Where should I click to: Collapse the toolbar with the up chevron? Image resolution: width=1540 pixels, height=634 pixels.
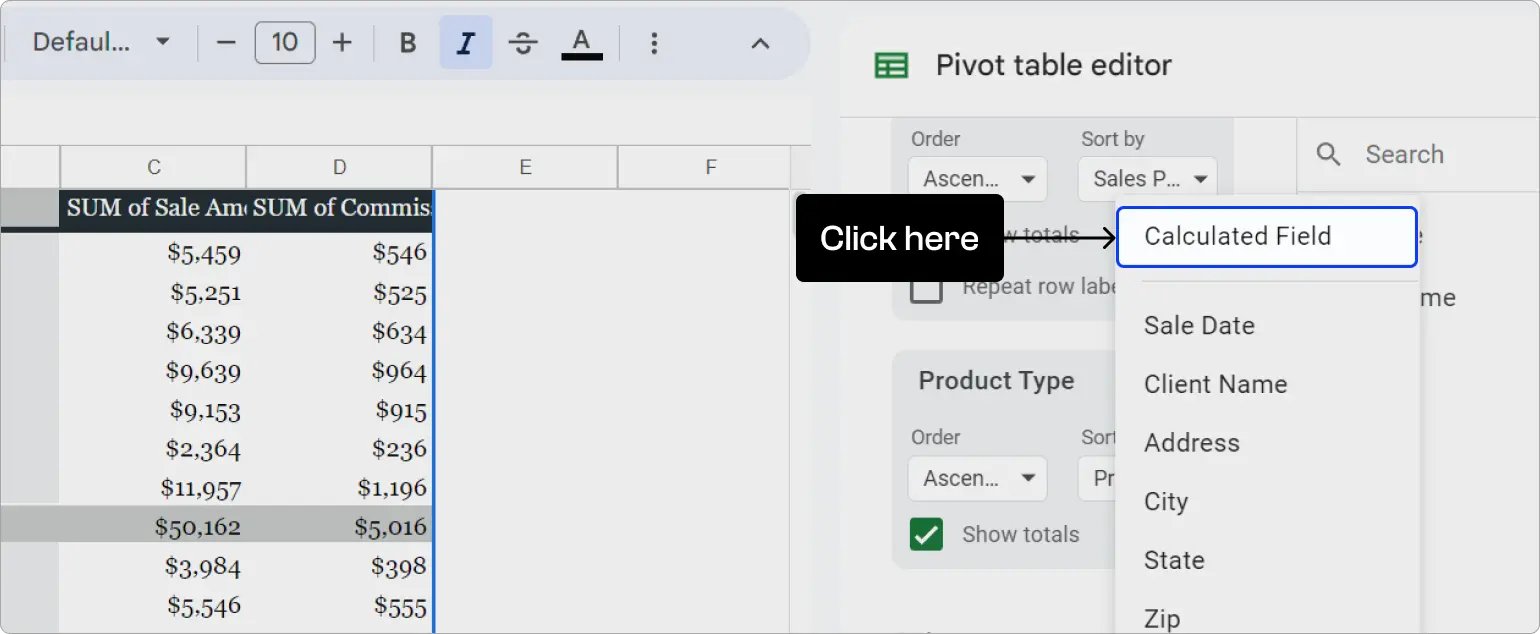(760, 43)
